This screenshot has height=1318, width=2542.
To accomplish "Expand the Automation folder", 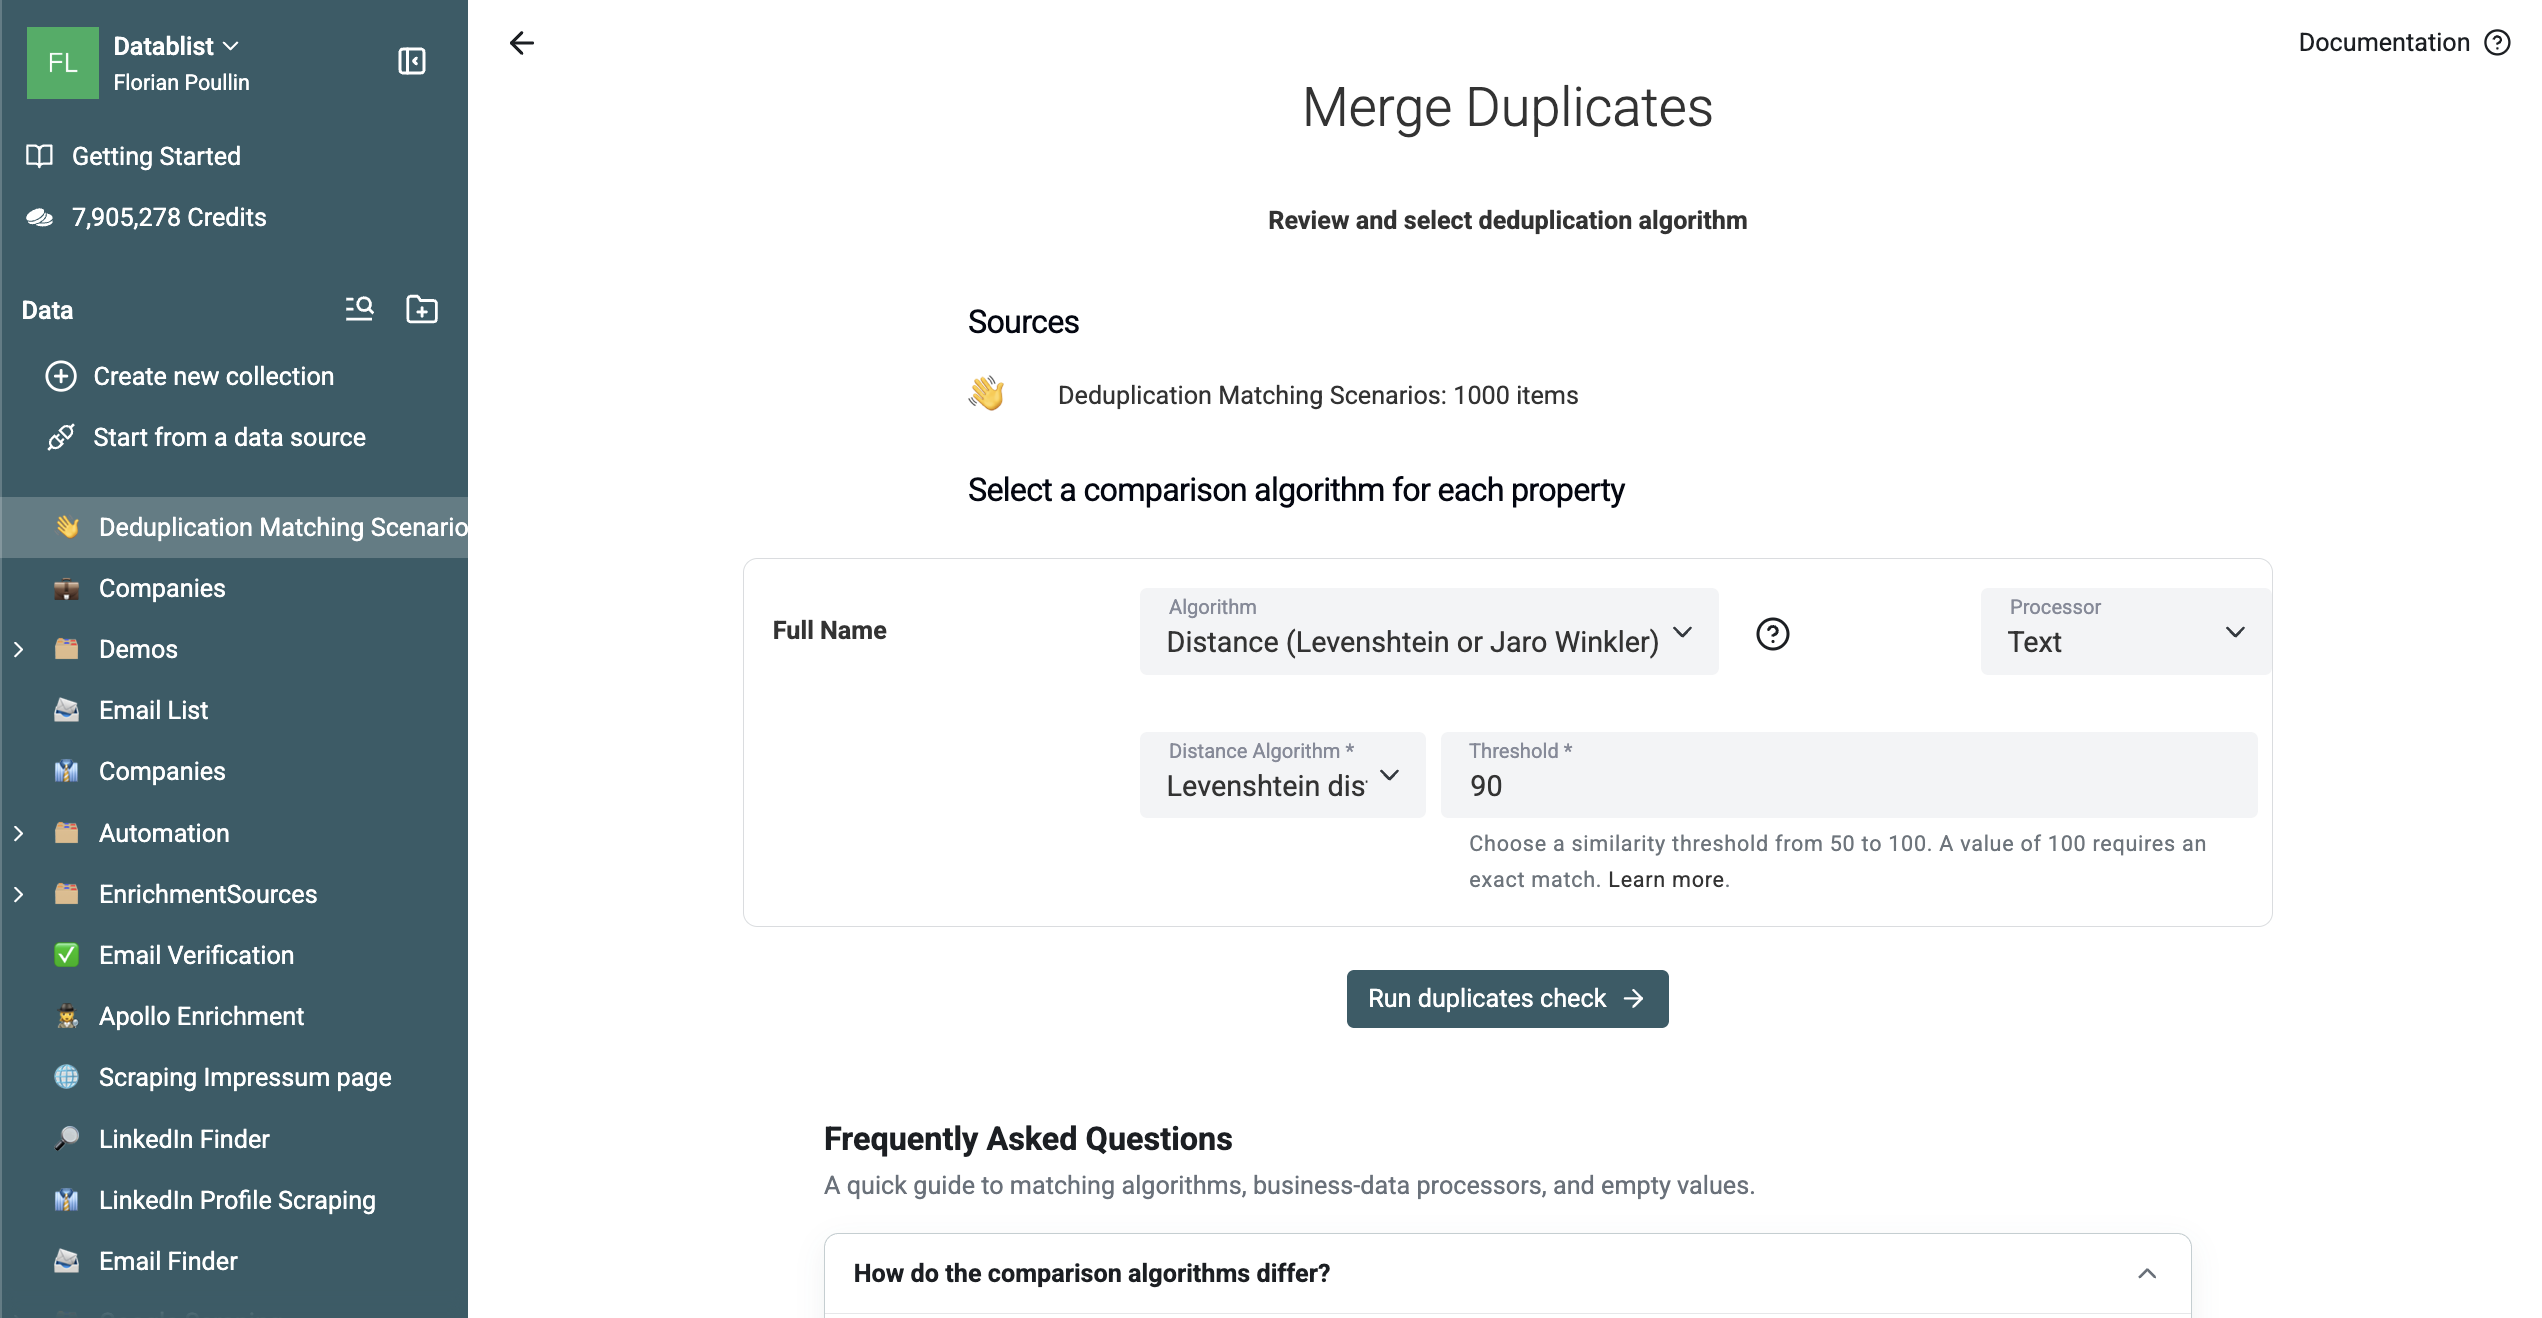I will pyautogui.click(x=19, y=833).
